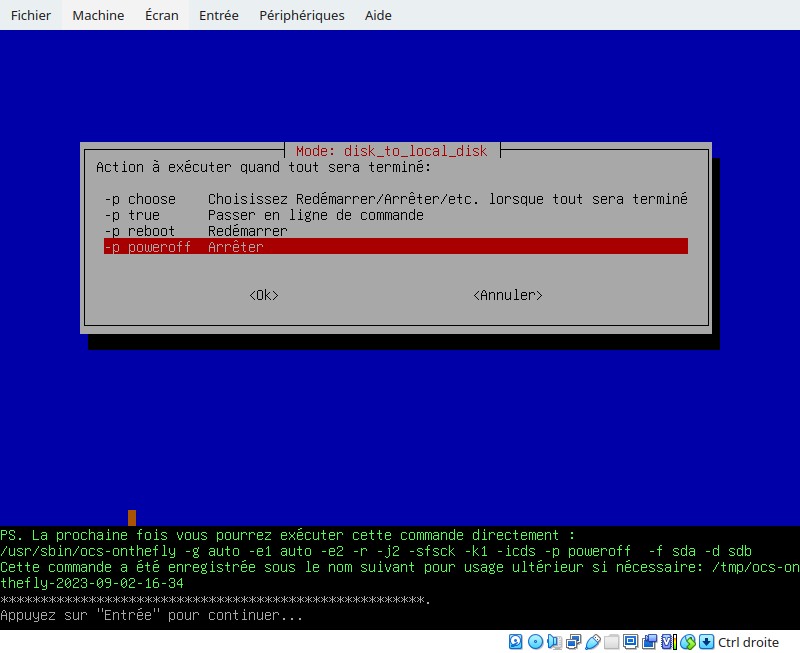
Task: Select the '-p poweroff' Arrêter option
Action: [x=396, y=246]
